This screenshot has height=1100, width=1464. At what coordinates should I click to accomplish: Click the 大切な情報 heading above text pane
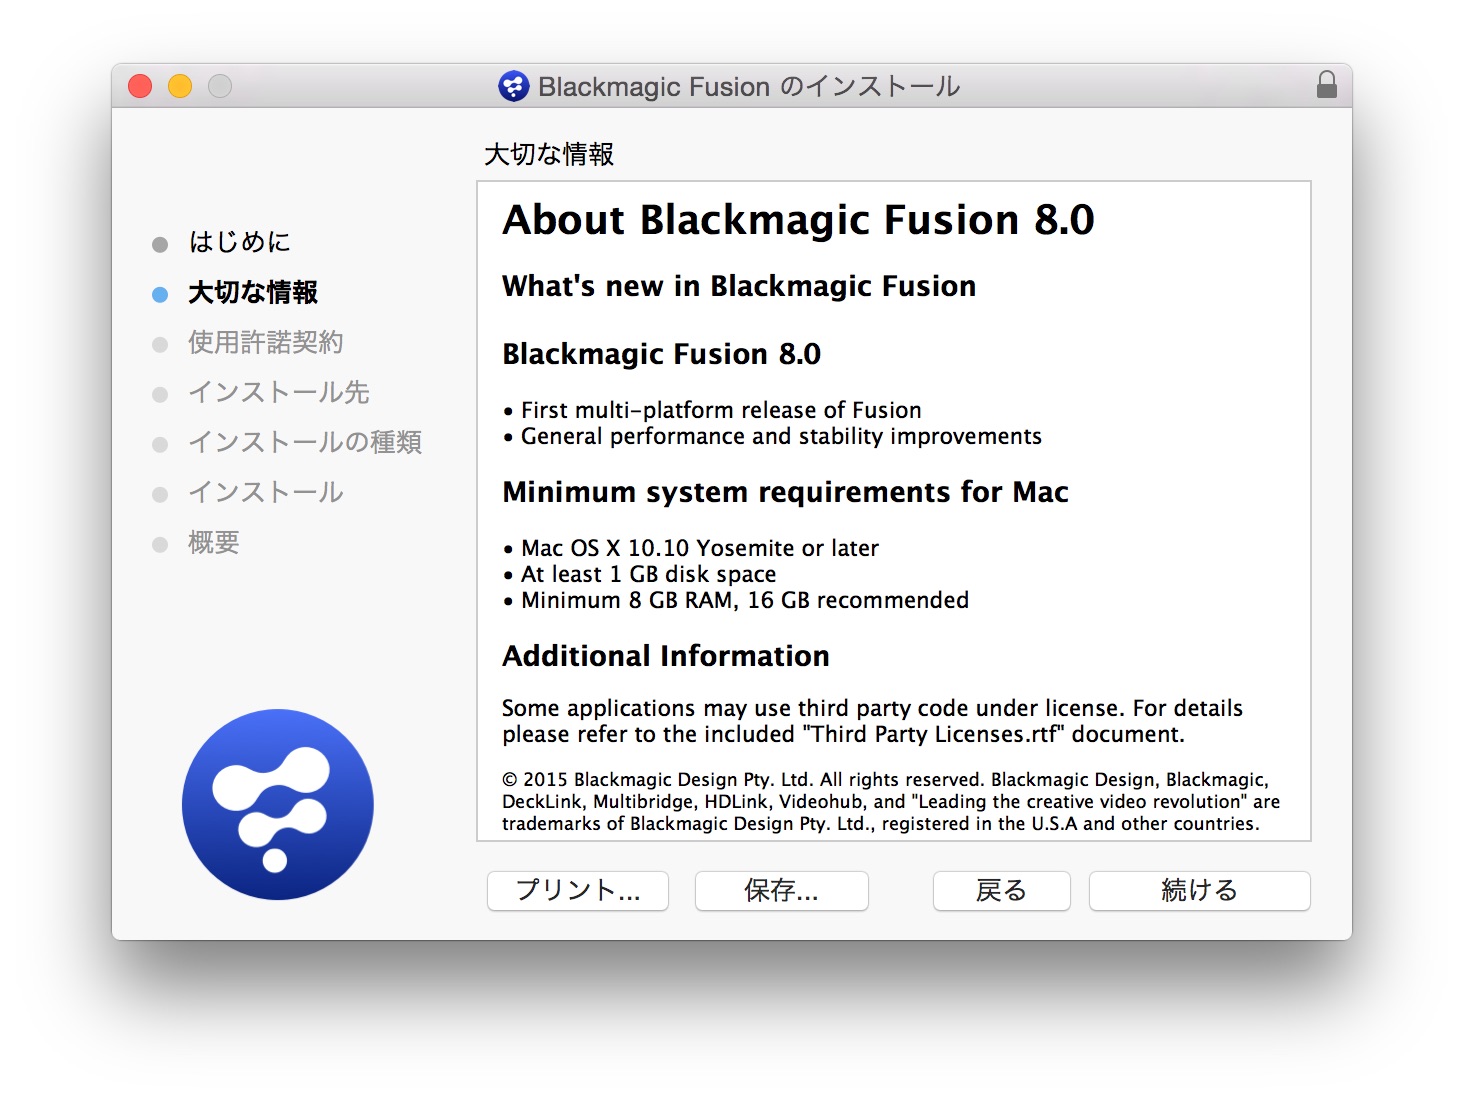pos(549,154)
